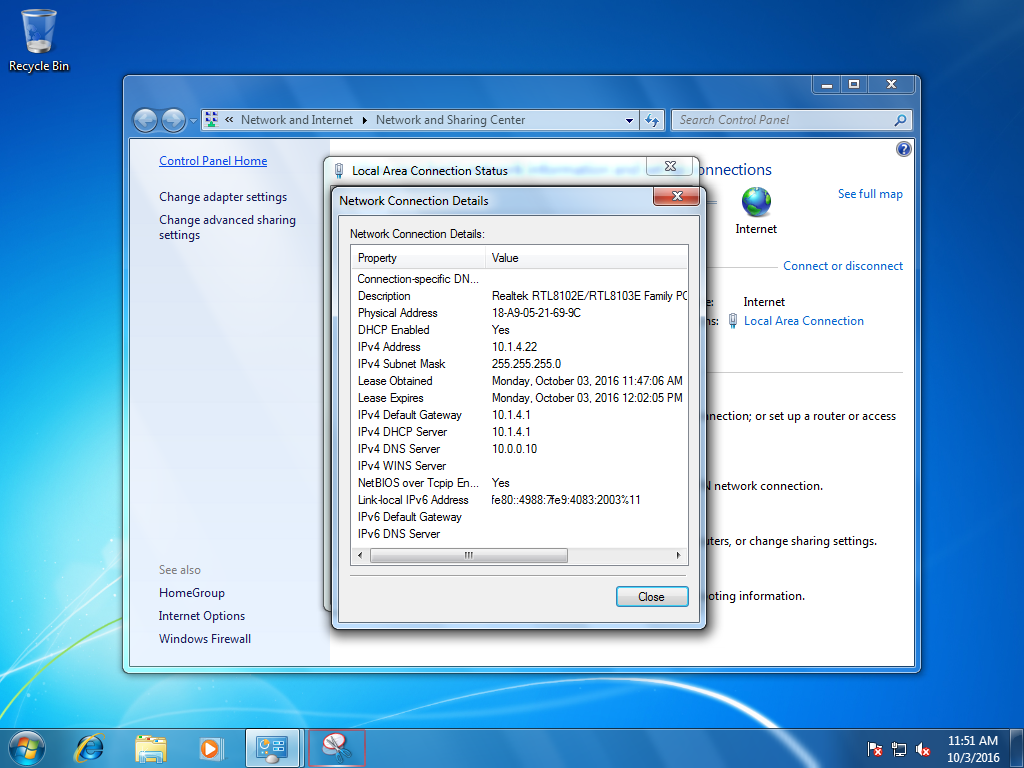This screenshot has height=768, width=1024.
Task: Open Action Center flag tray icon
Action: 874,749
